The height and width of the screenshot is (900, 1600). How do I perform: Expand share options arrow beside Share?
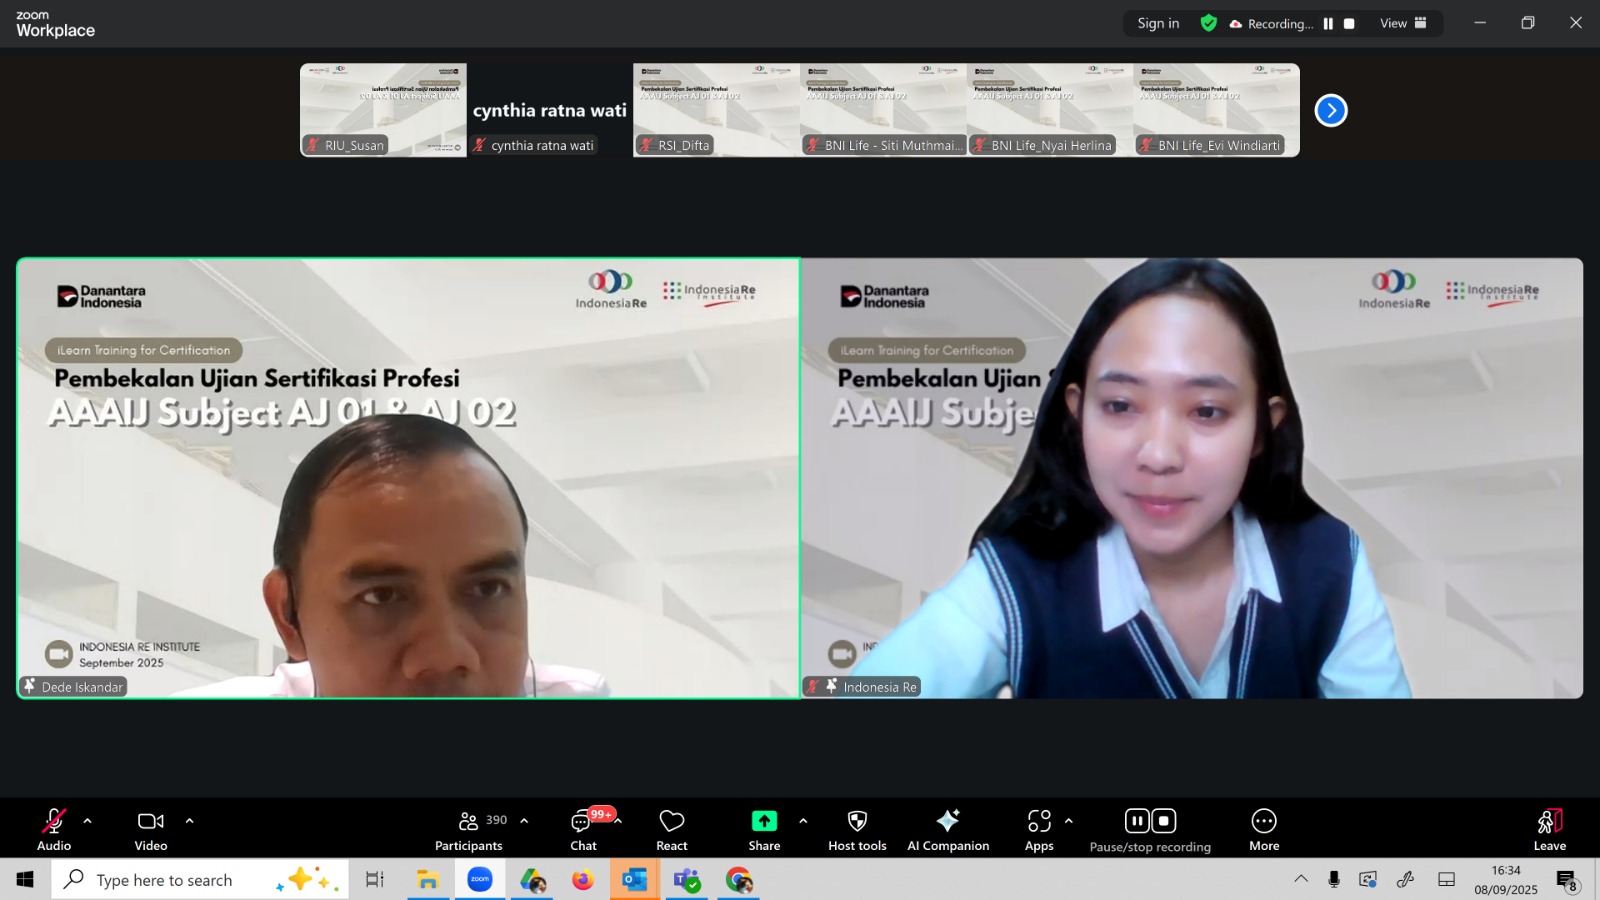(x=803, y=821)
